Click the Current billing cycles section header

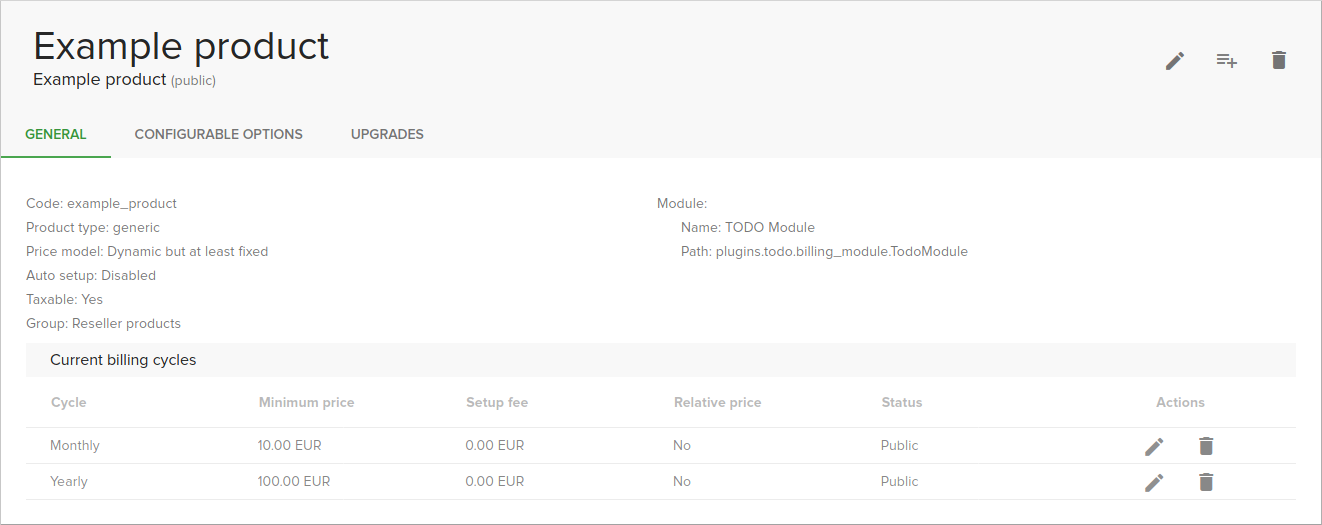123,360
